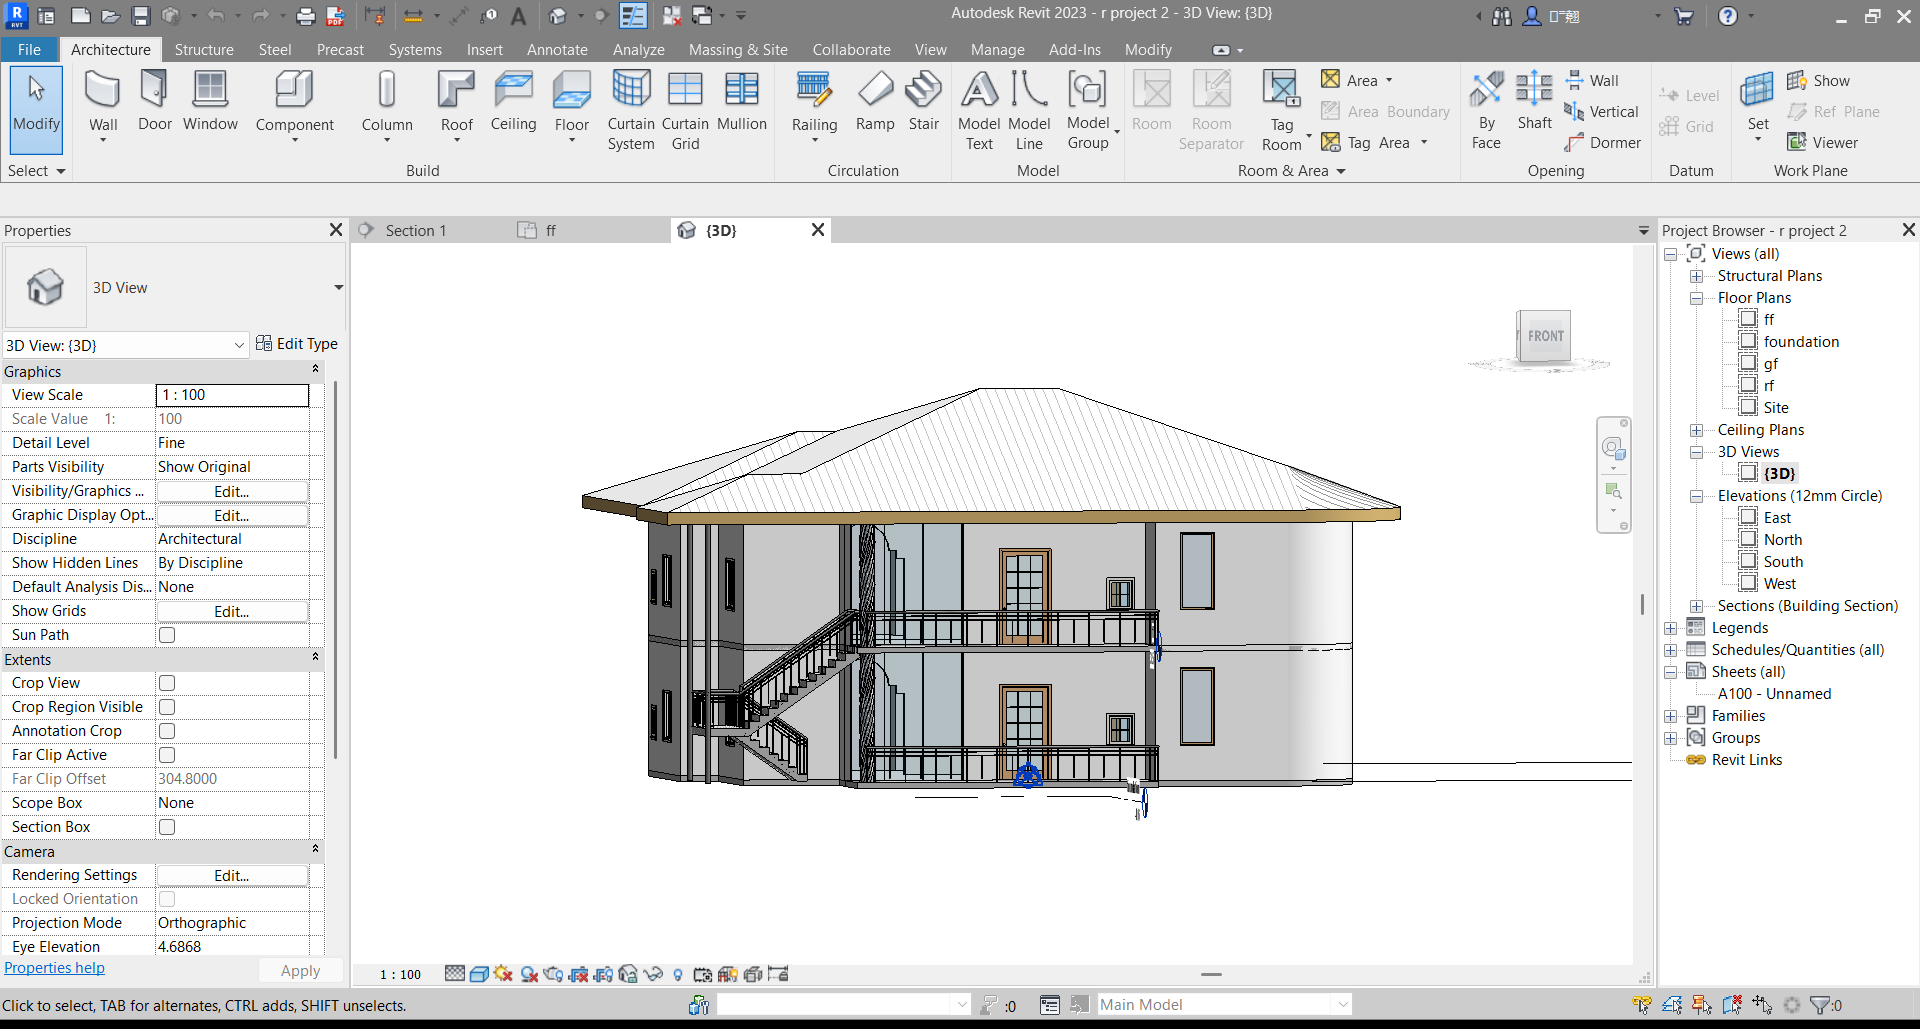Viewport: 1920px width, 1029px height.
Task: Select the Door tool
Action: point(155,102)
